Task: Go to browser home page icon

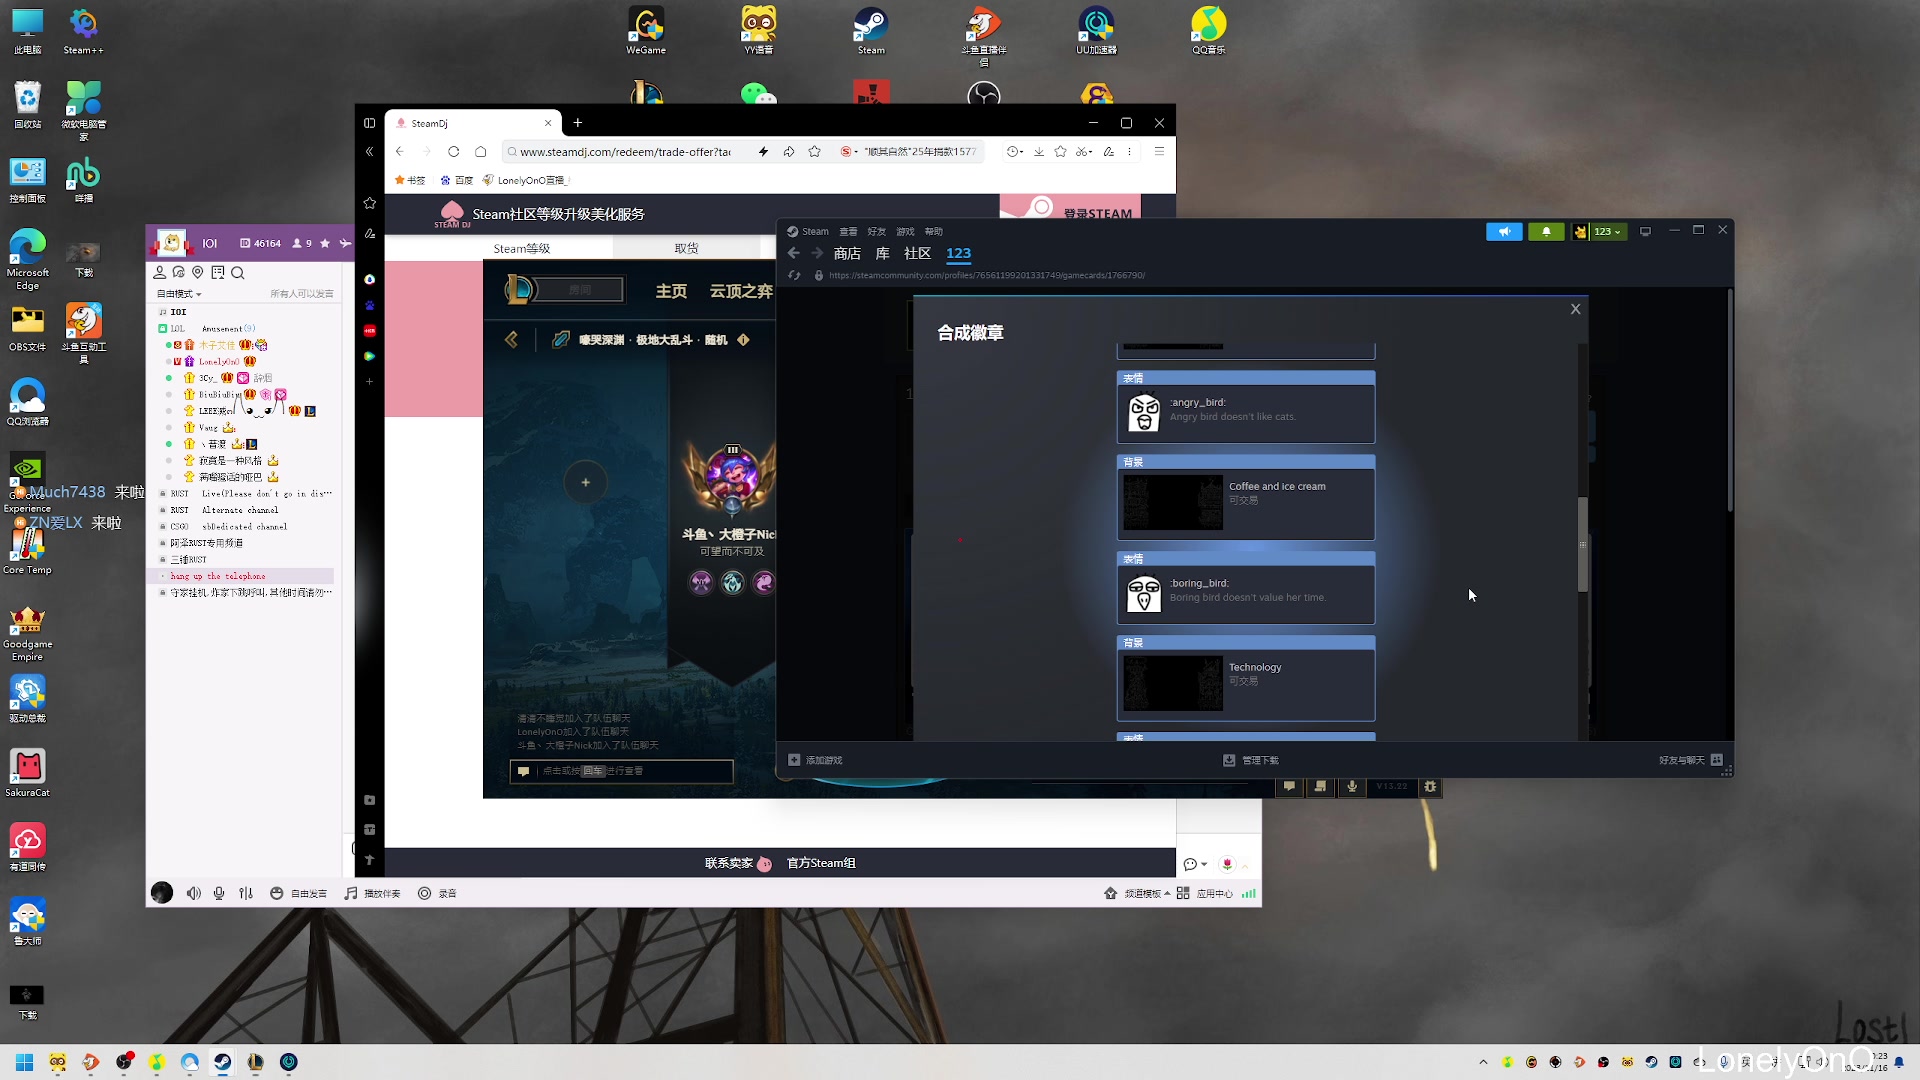Action: coord(480,152)
